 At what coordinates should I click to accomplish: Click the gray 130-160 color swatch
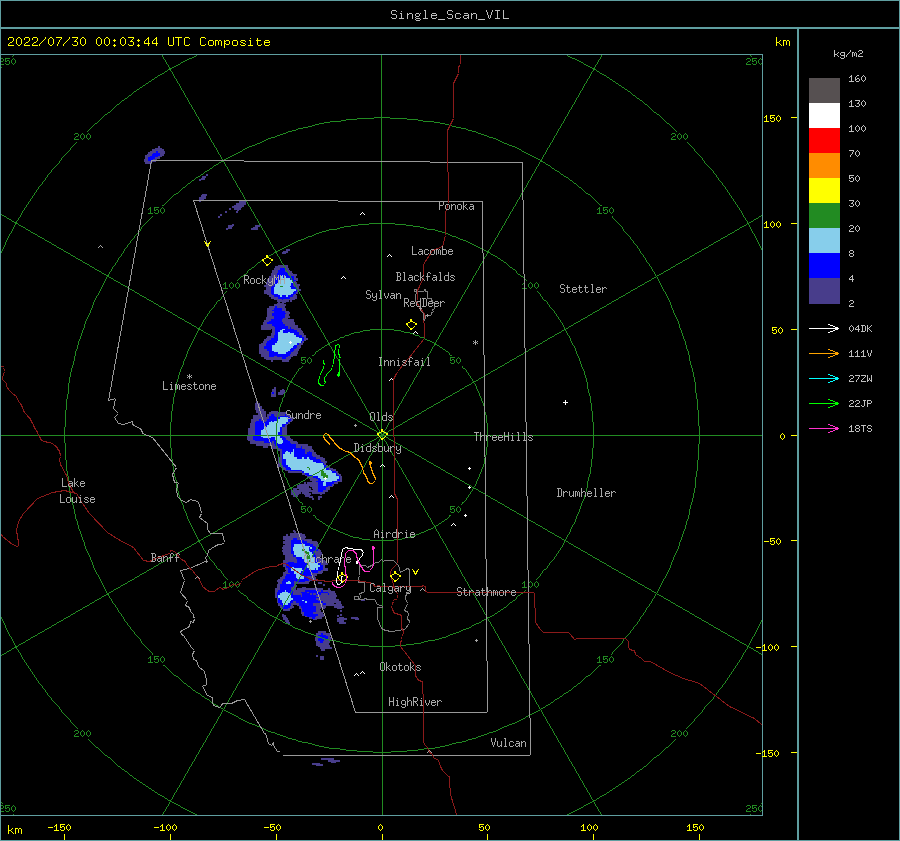coord(824,91)
